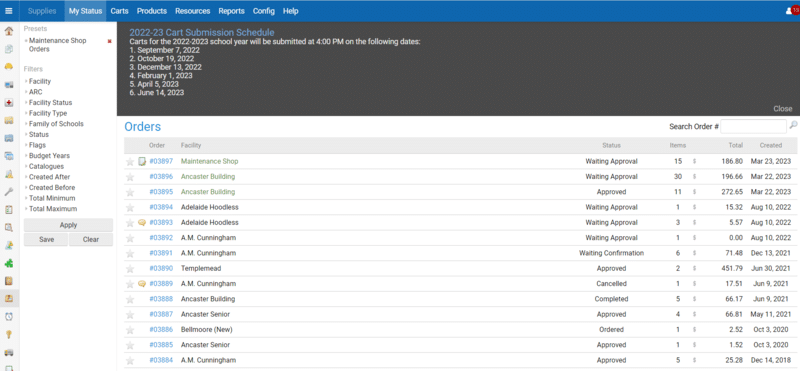This screenshot has height=371, width=800.
Task: Sort by the Created column header
Action: pos(770,145)
